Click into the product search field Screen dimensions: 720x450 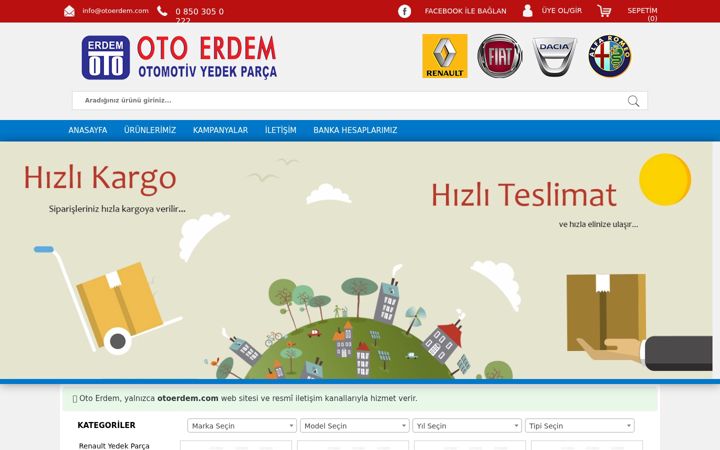click(360, 101)
